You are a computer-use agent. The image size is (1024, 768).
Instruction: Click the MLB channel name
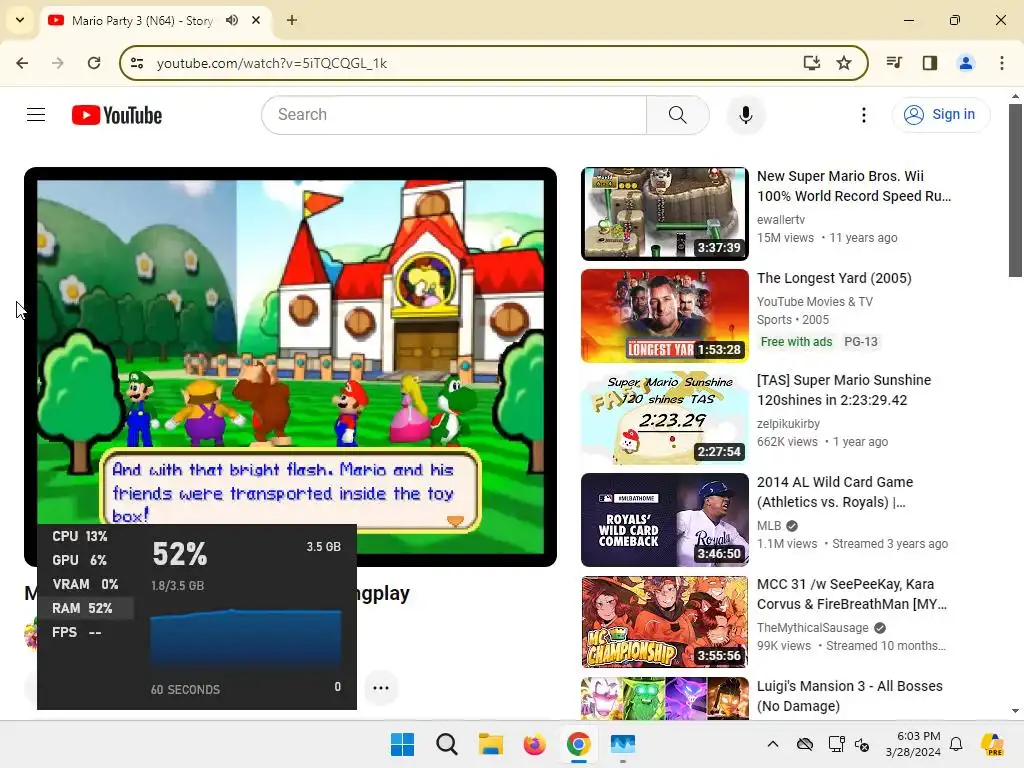click(769, 526)
